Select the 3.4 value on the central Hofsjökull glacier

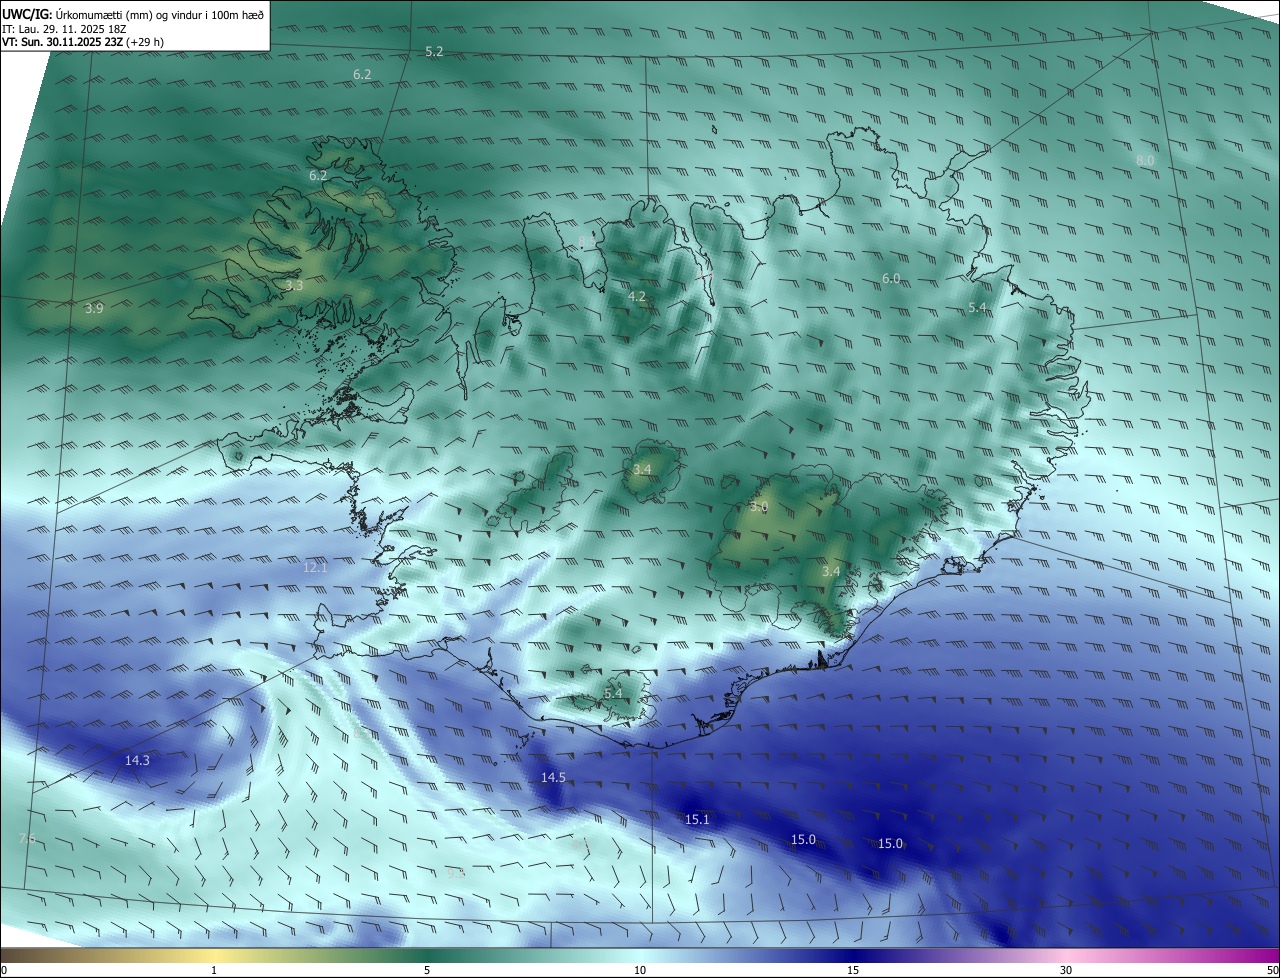click(x=642, y=469)
